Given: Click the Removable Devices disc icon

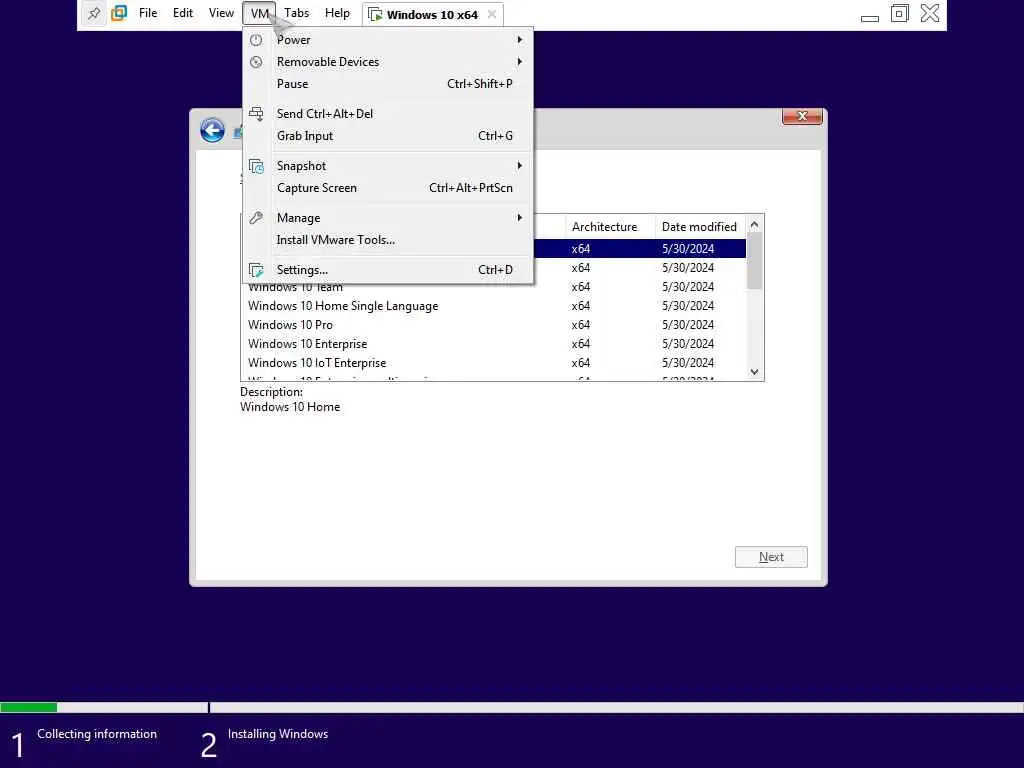Looking at the screenshot, I should click(256, 62).
